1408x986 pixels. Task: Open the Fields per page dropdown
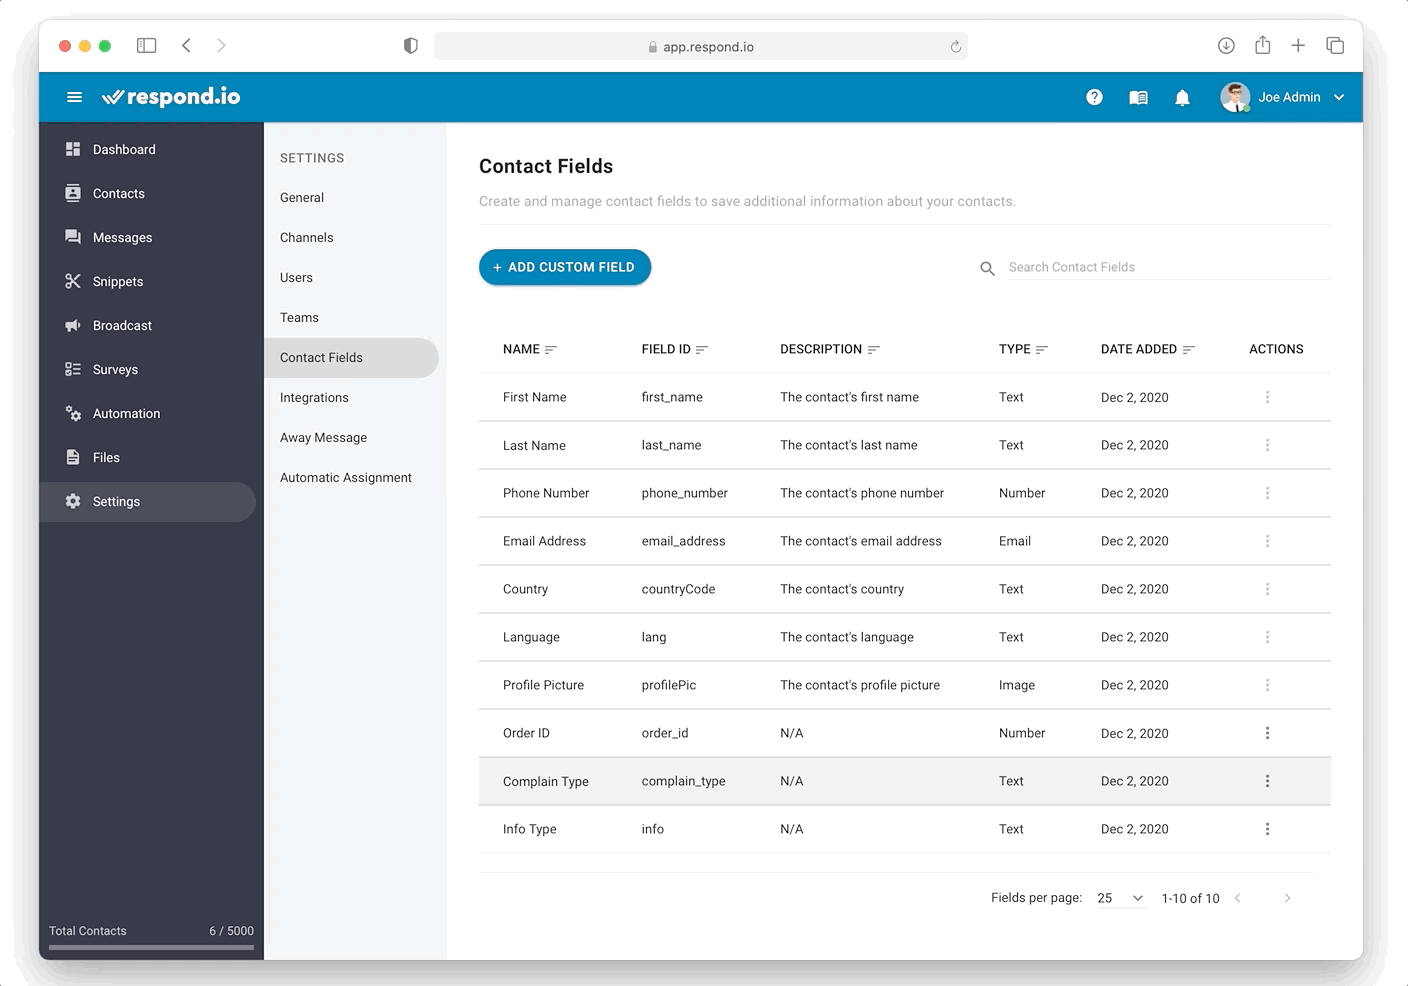[1120, 898]
